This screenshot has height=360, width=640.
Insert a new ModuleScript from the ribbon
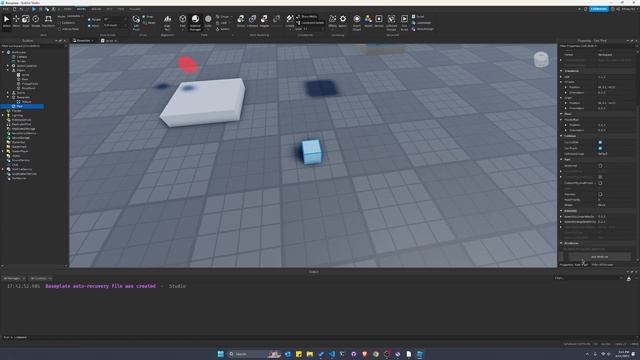423,29
